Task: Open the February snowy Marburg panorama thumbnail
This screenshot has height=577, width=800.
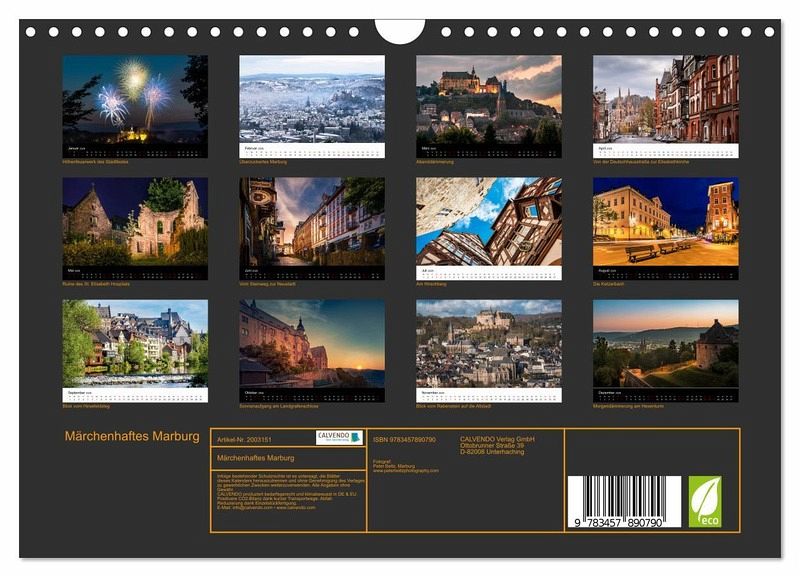Action: 312,99
